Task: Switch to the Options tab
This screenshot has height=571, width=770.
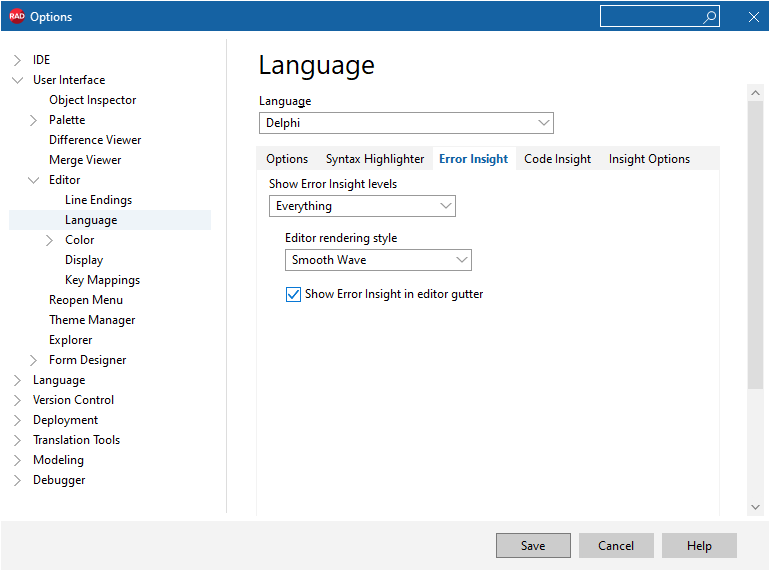Action: [287, 159]
